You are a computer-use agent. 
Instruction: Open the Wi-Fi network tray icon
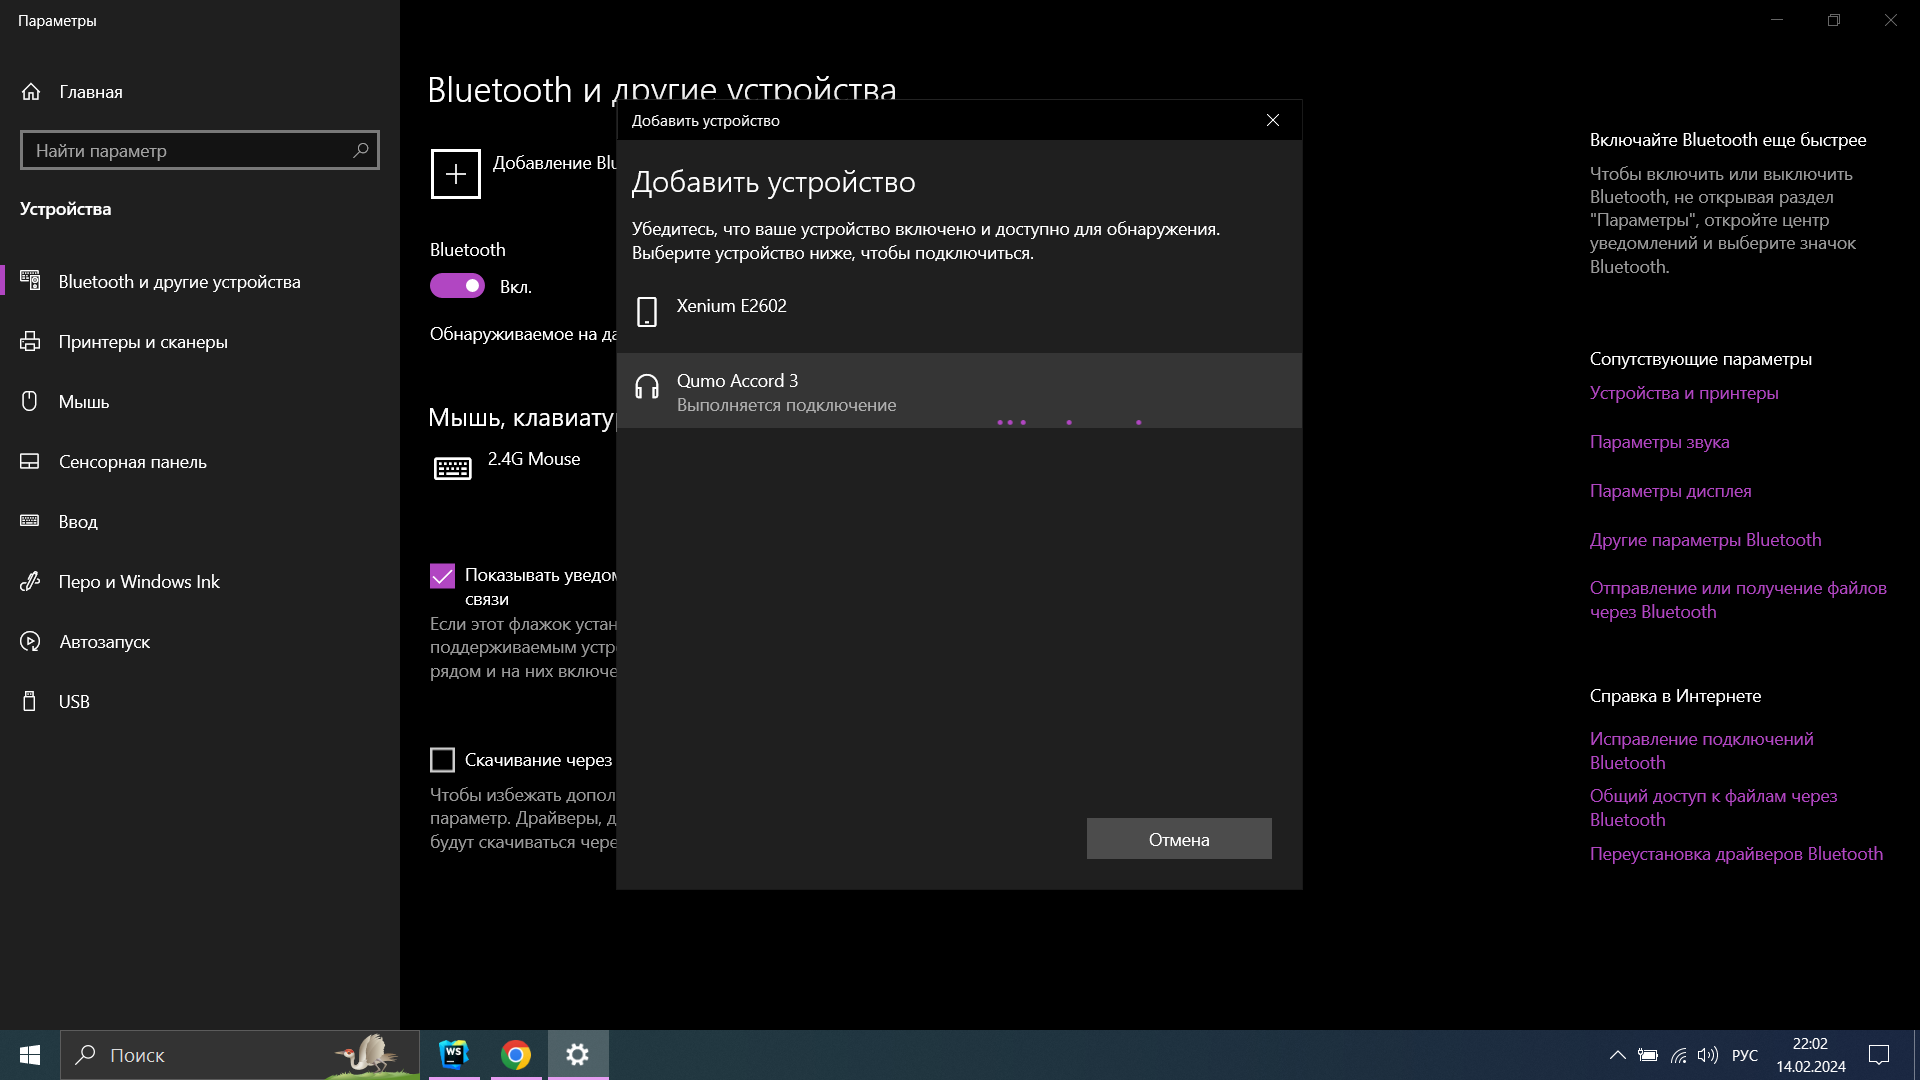(x=1679, y=1055)
